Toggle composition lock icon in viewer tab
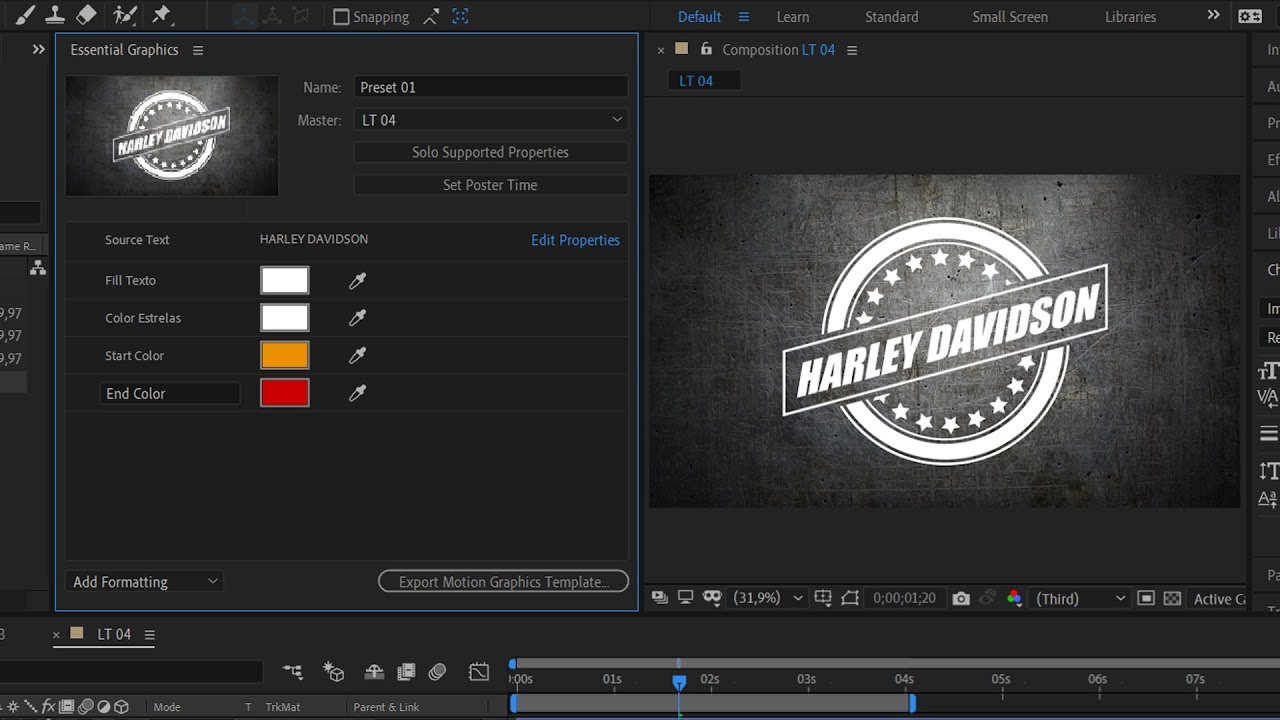This screenshot has width=1280, height=720. click(x=706, y=49)
